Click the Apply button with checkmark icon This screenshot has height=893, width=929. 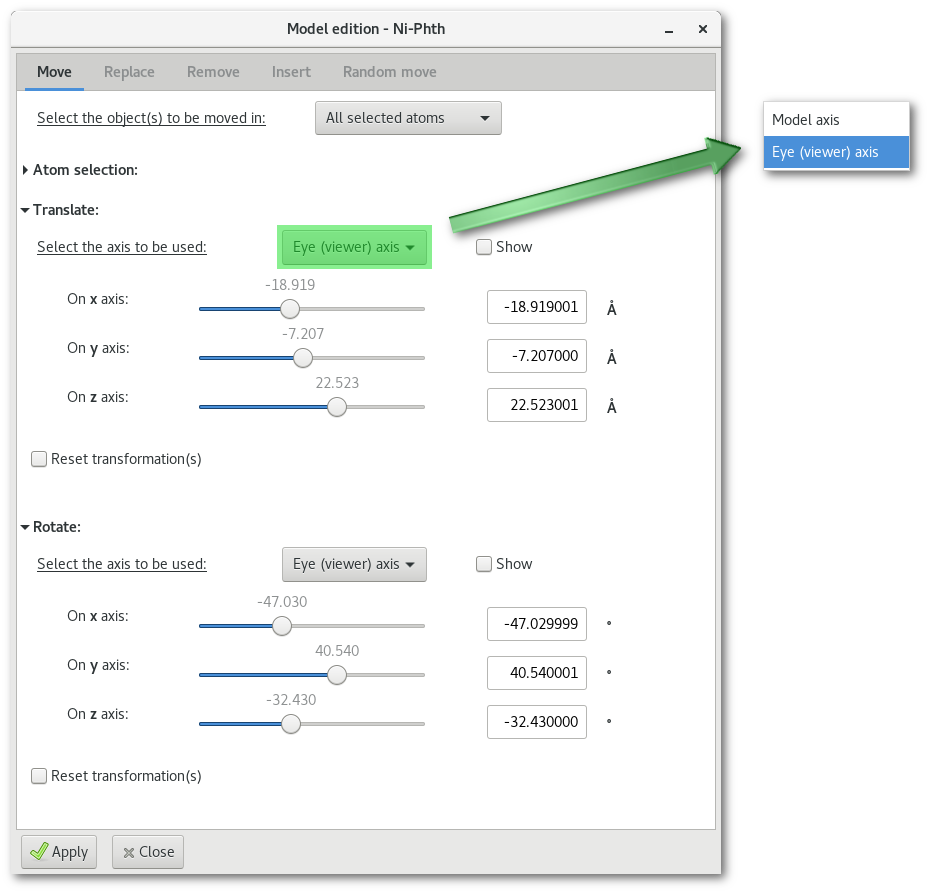(60, 852)
